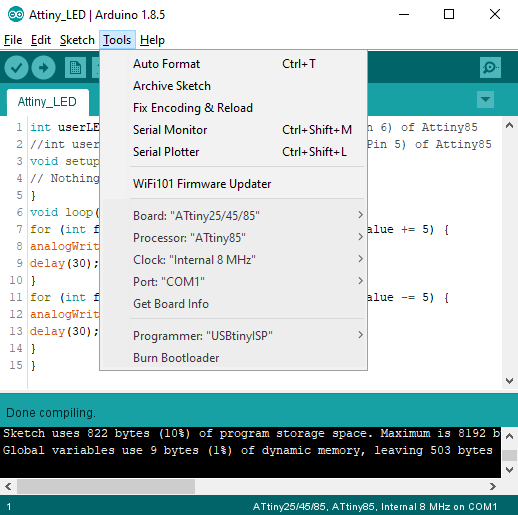Screen dimensions: 518x515
Task: Minimize the Arduino window
Action: pyautogui.click(x=404, y=14)
